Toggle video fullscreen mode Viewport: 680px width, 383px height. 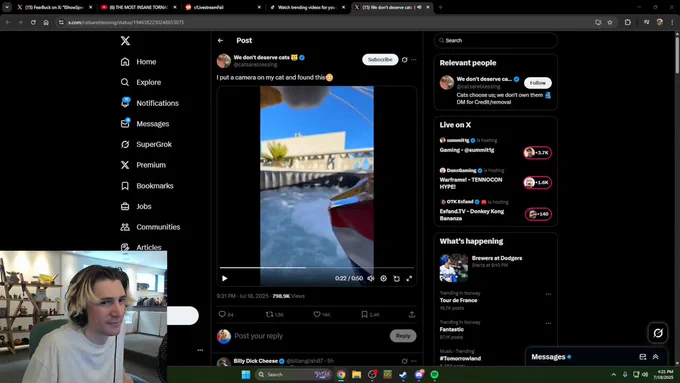pos(409,278)
